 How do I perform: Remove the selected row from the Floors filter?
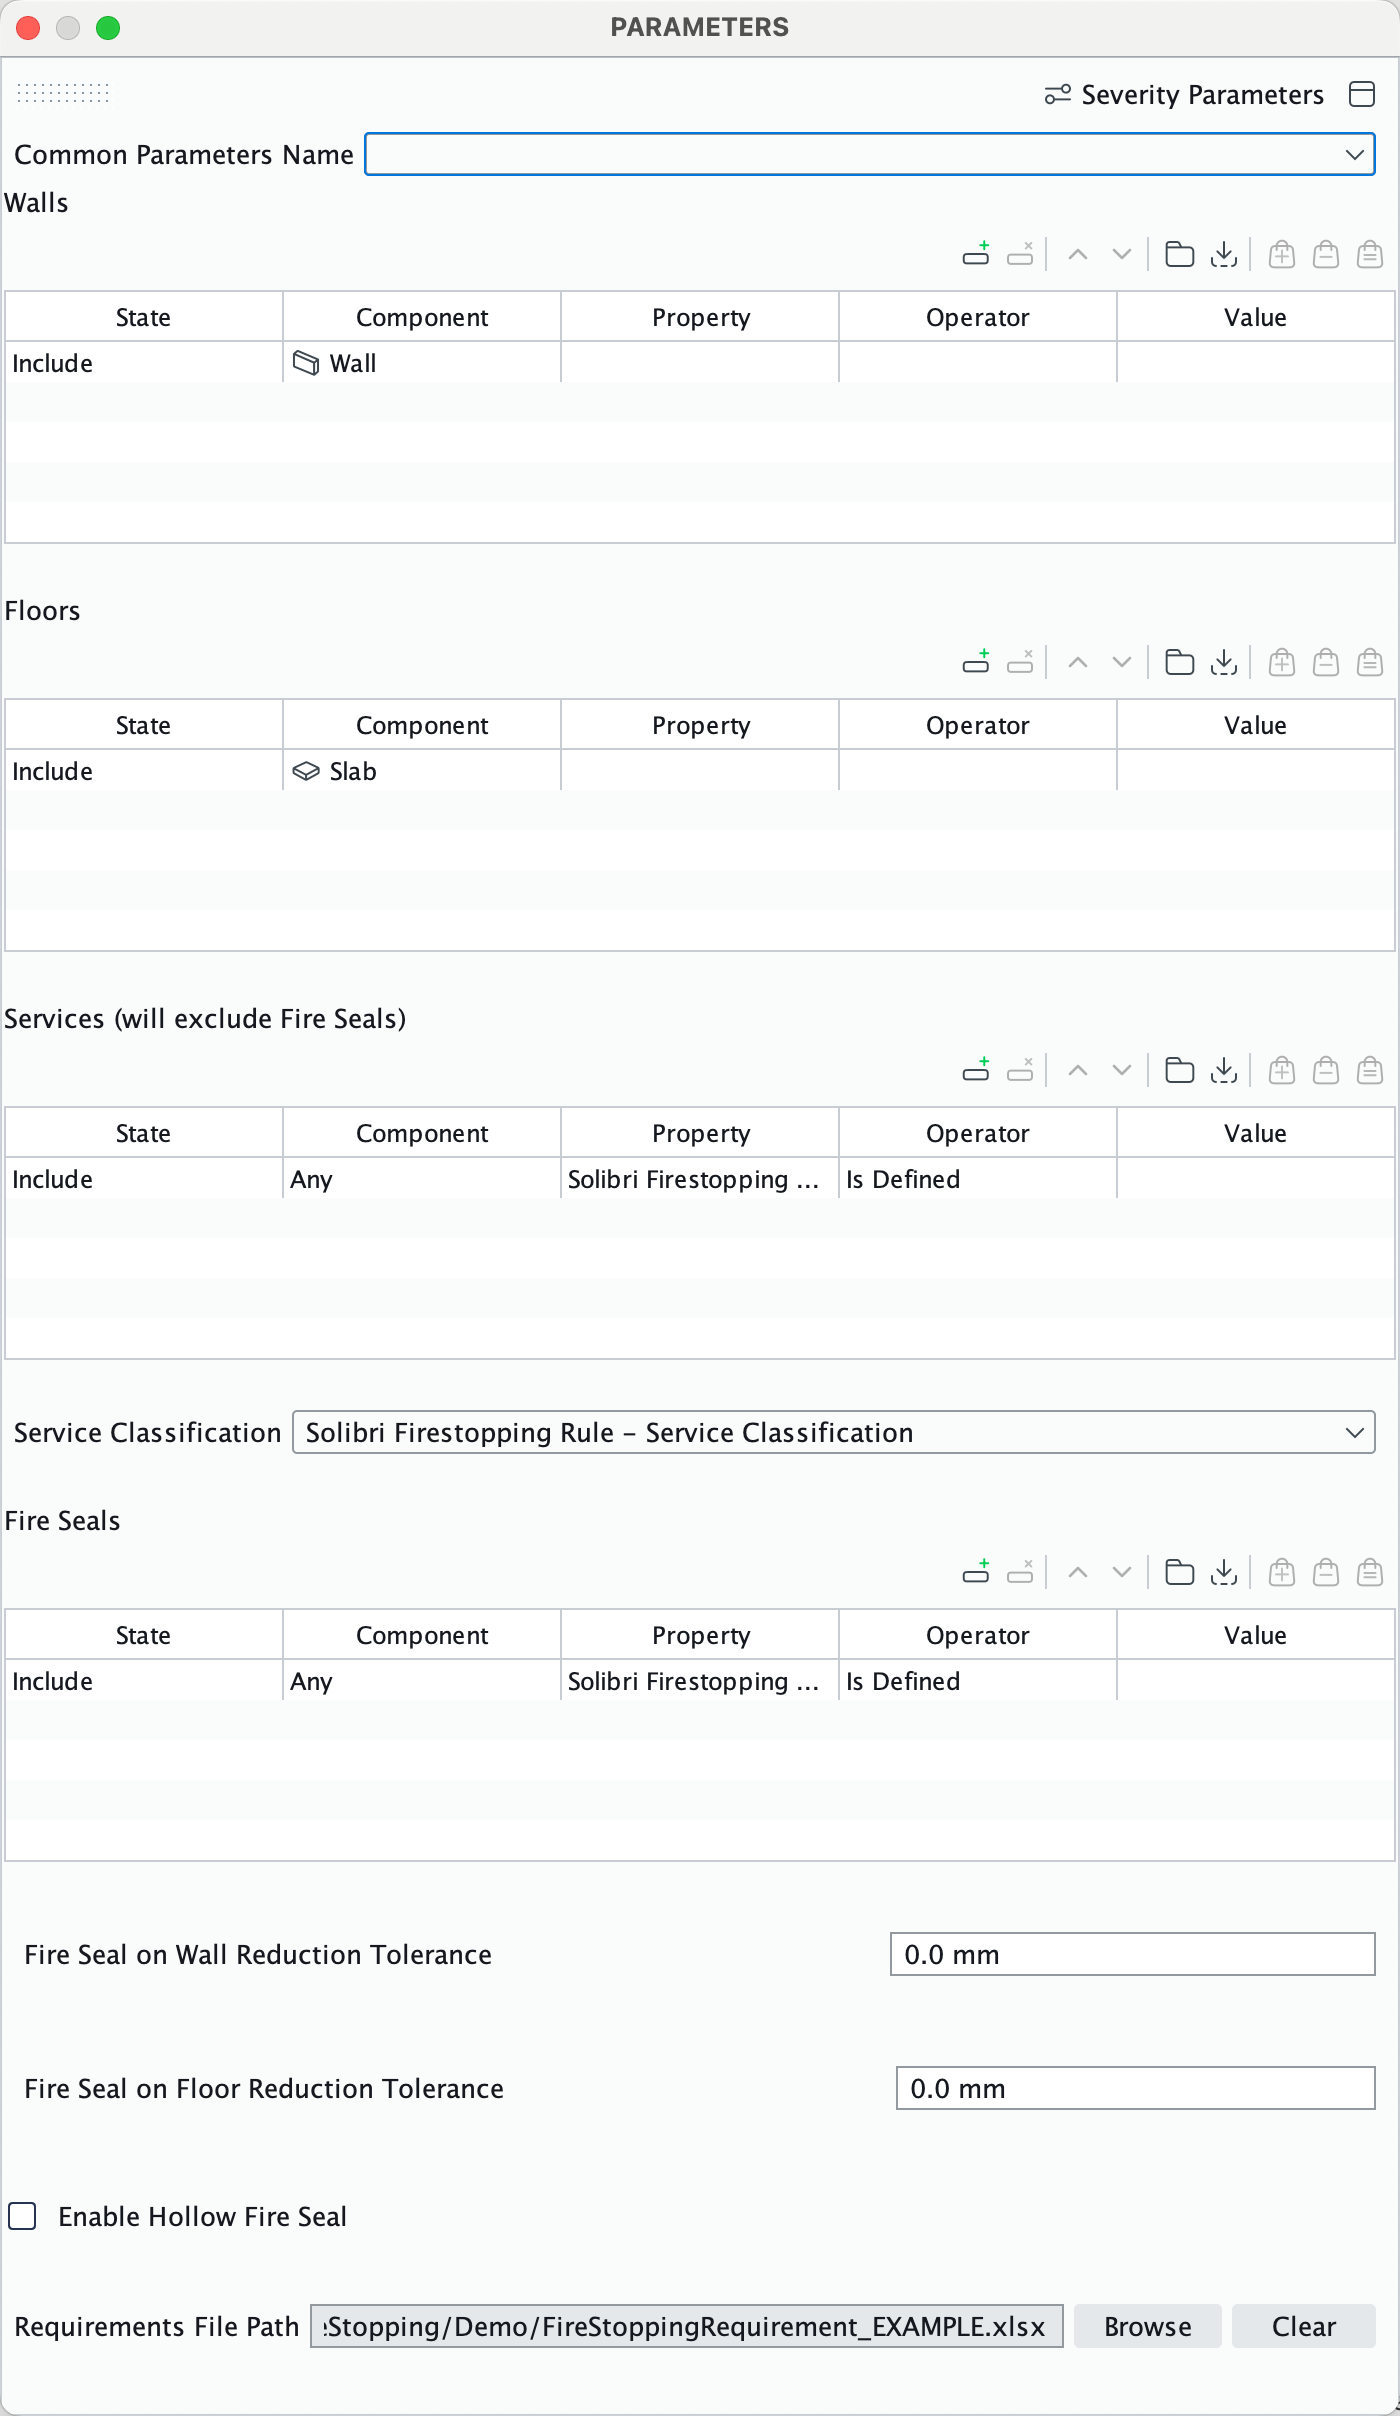click(1020, 662)
